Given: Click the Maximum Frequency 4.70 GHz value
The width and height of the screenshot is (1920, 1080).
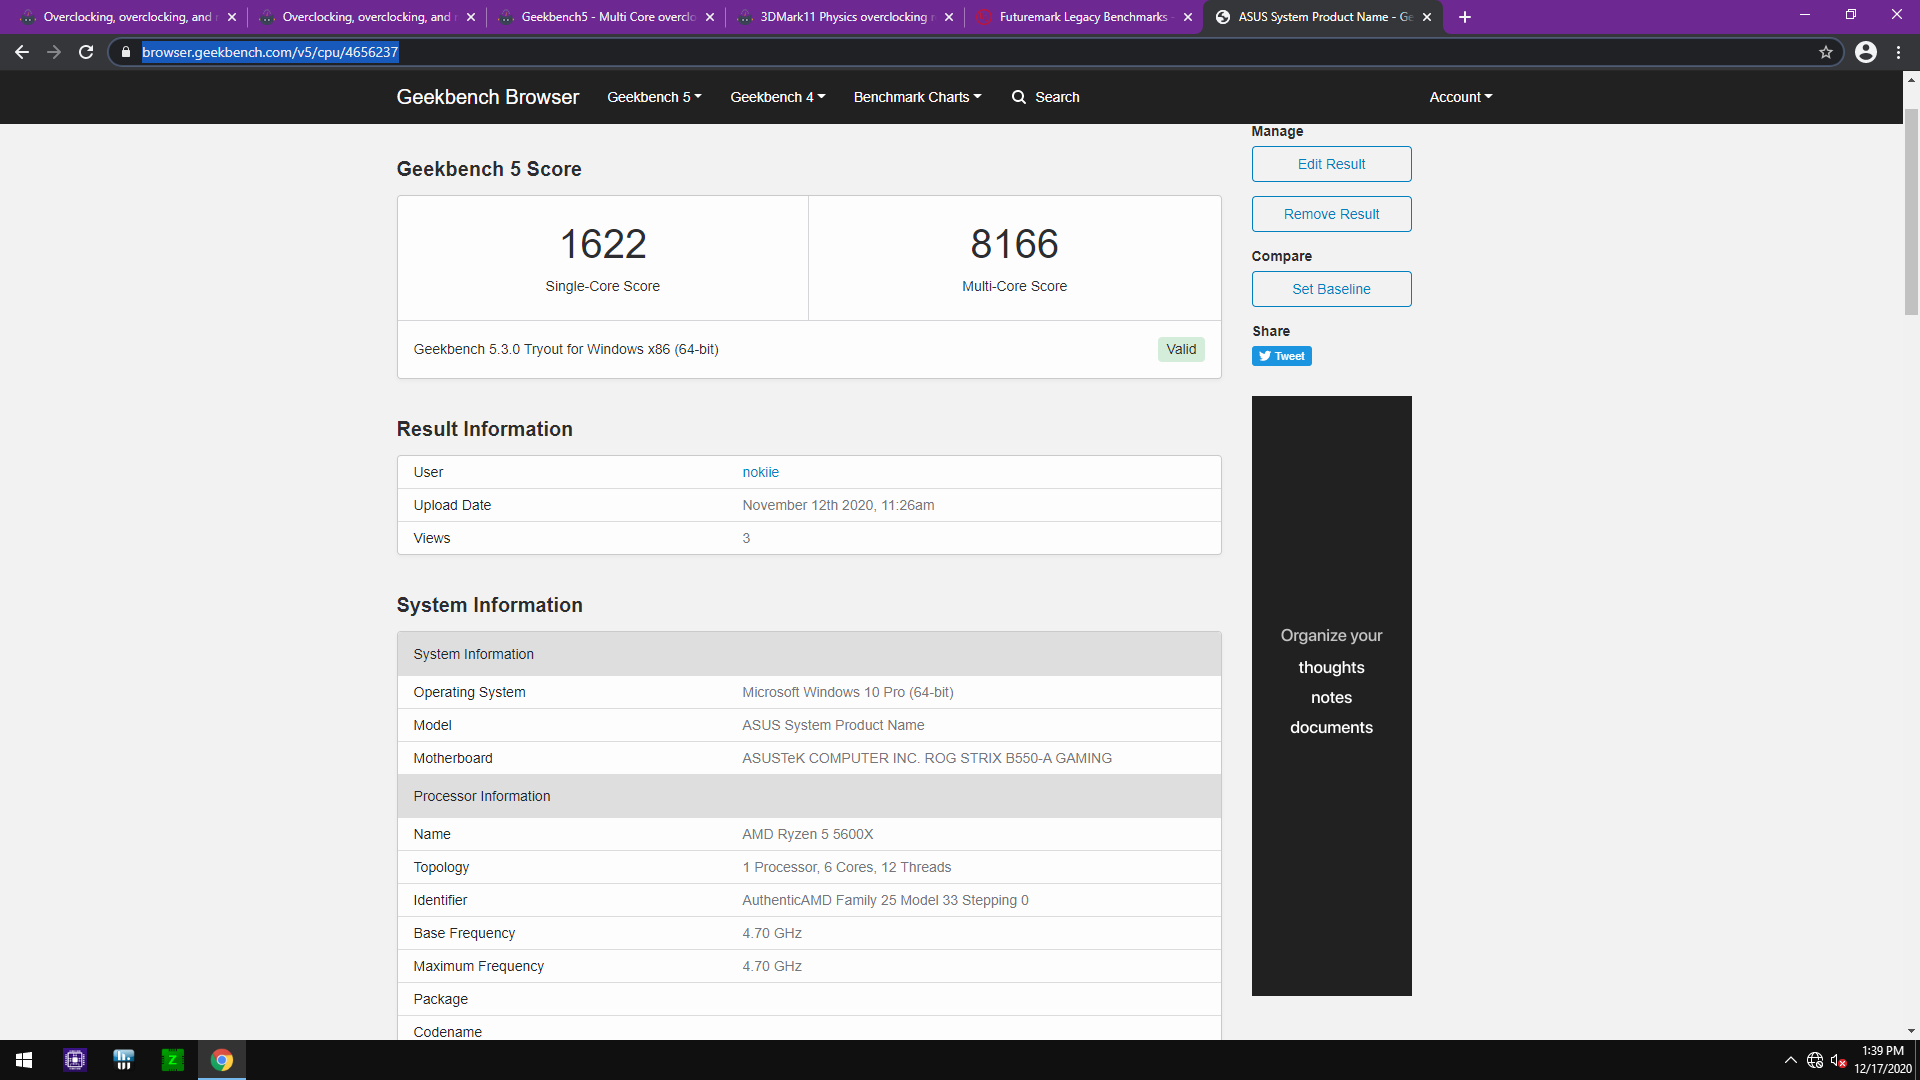Looking at the screenshot, I should tap(771, 966).
